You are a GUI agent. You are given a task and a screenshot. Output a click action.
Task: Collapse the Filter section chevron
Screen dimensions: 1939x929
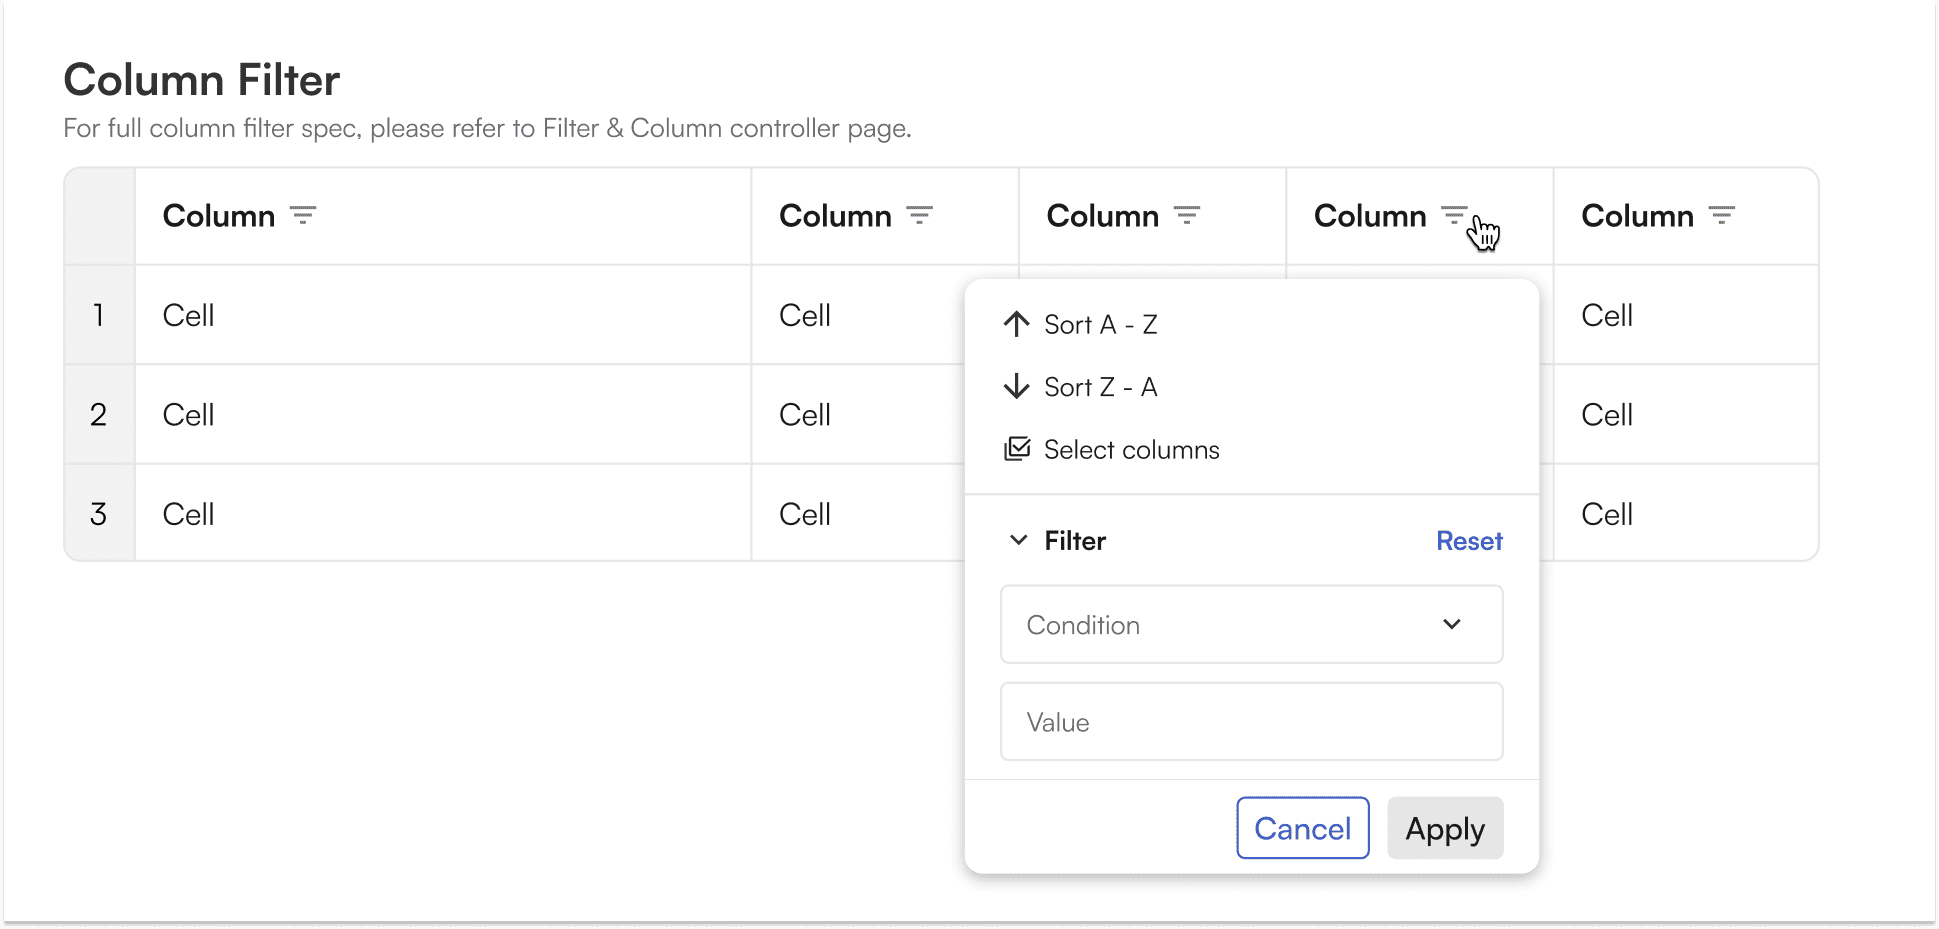pos(1018,540)
